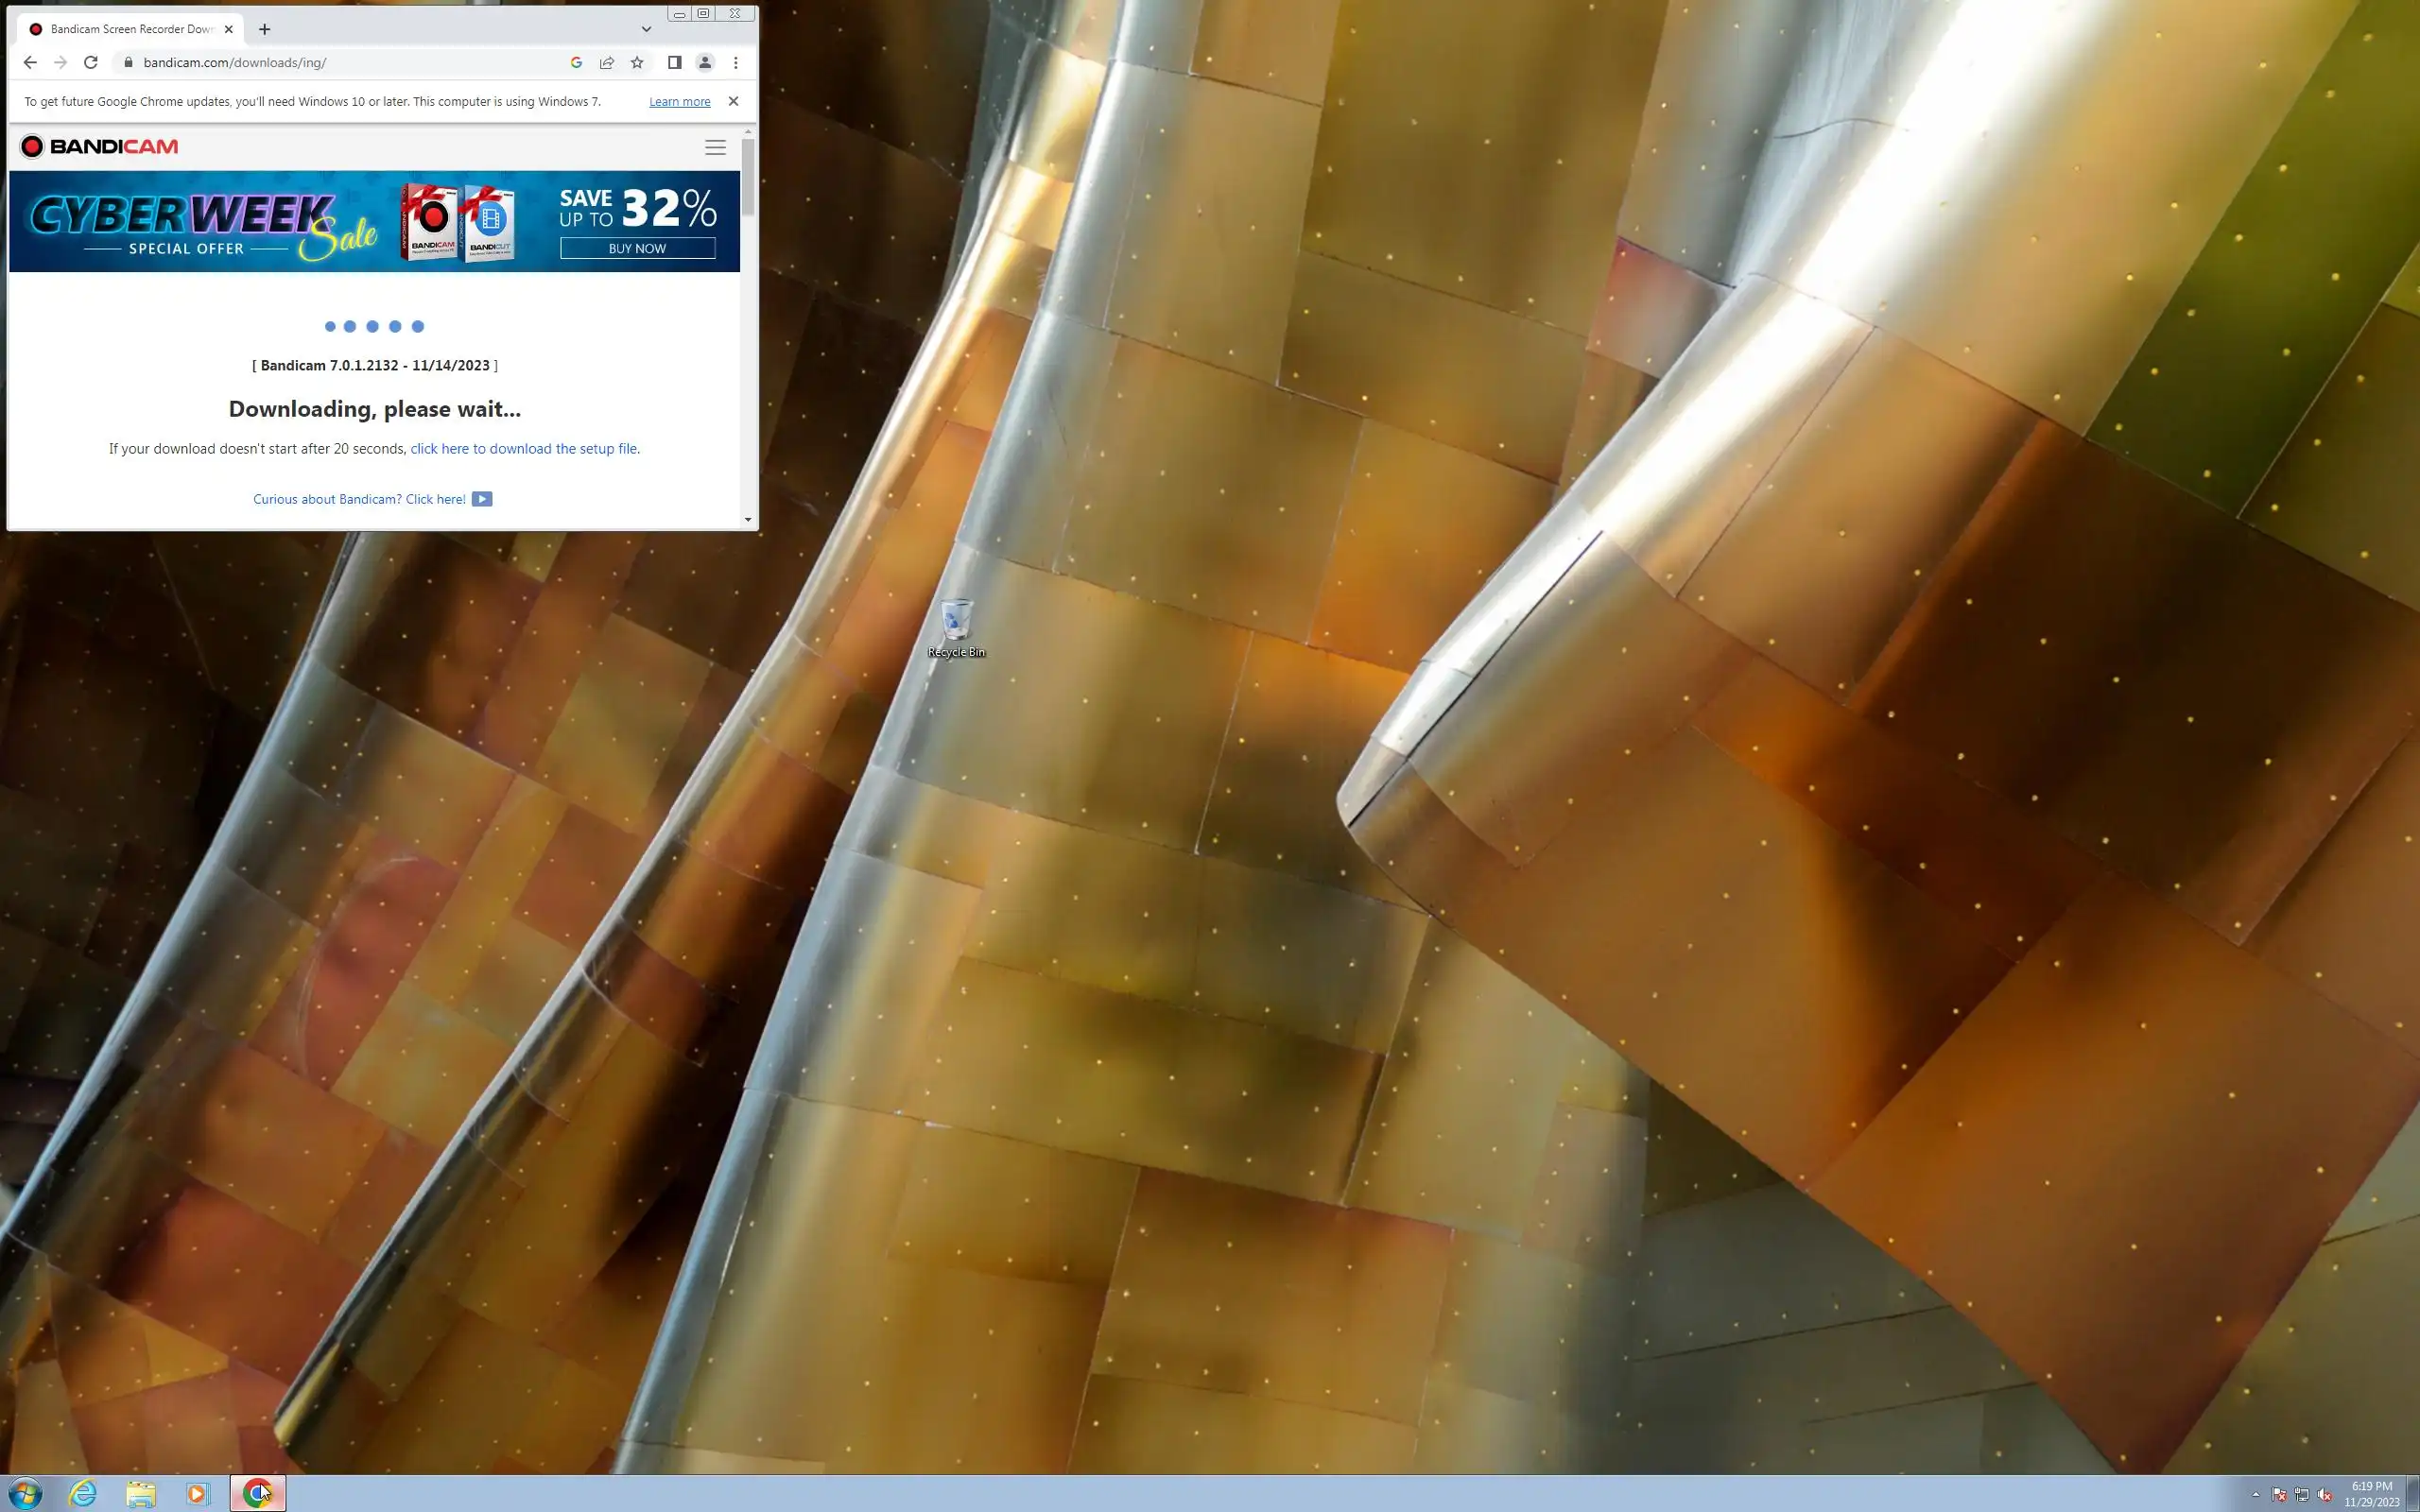
Task: Open Chrome three-dot options menu
Action: pos(736,62)
